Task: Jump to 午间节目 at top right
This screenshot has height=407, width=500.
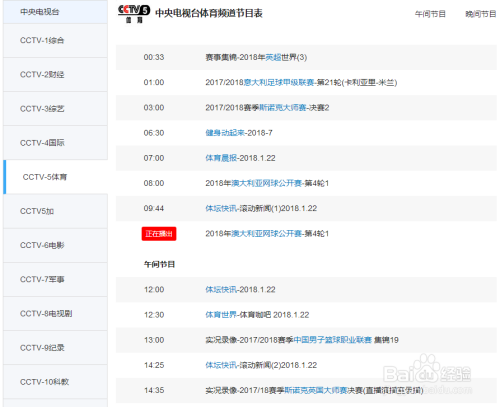Action: tap(430, 14)
